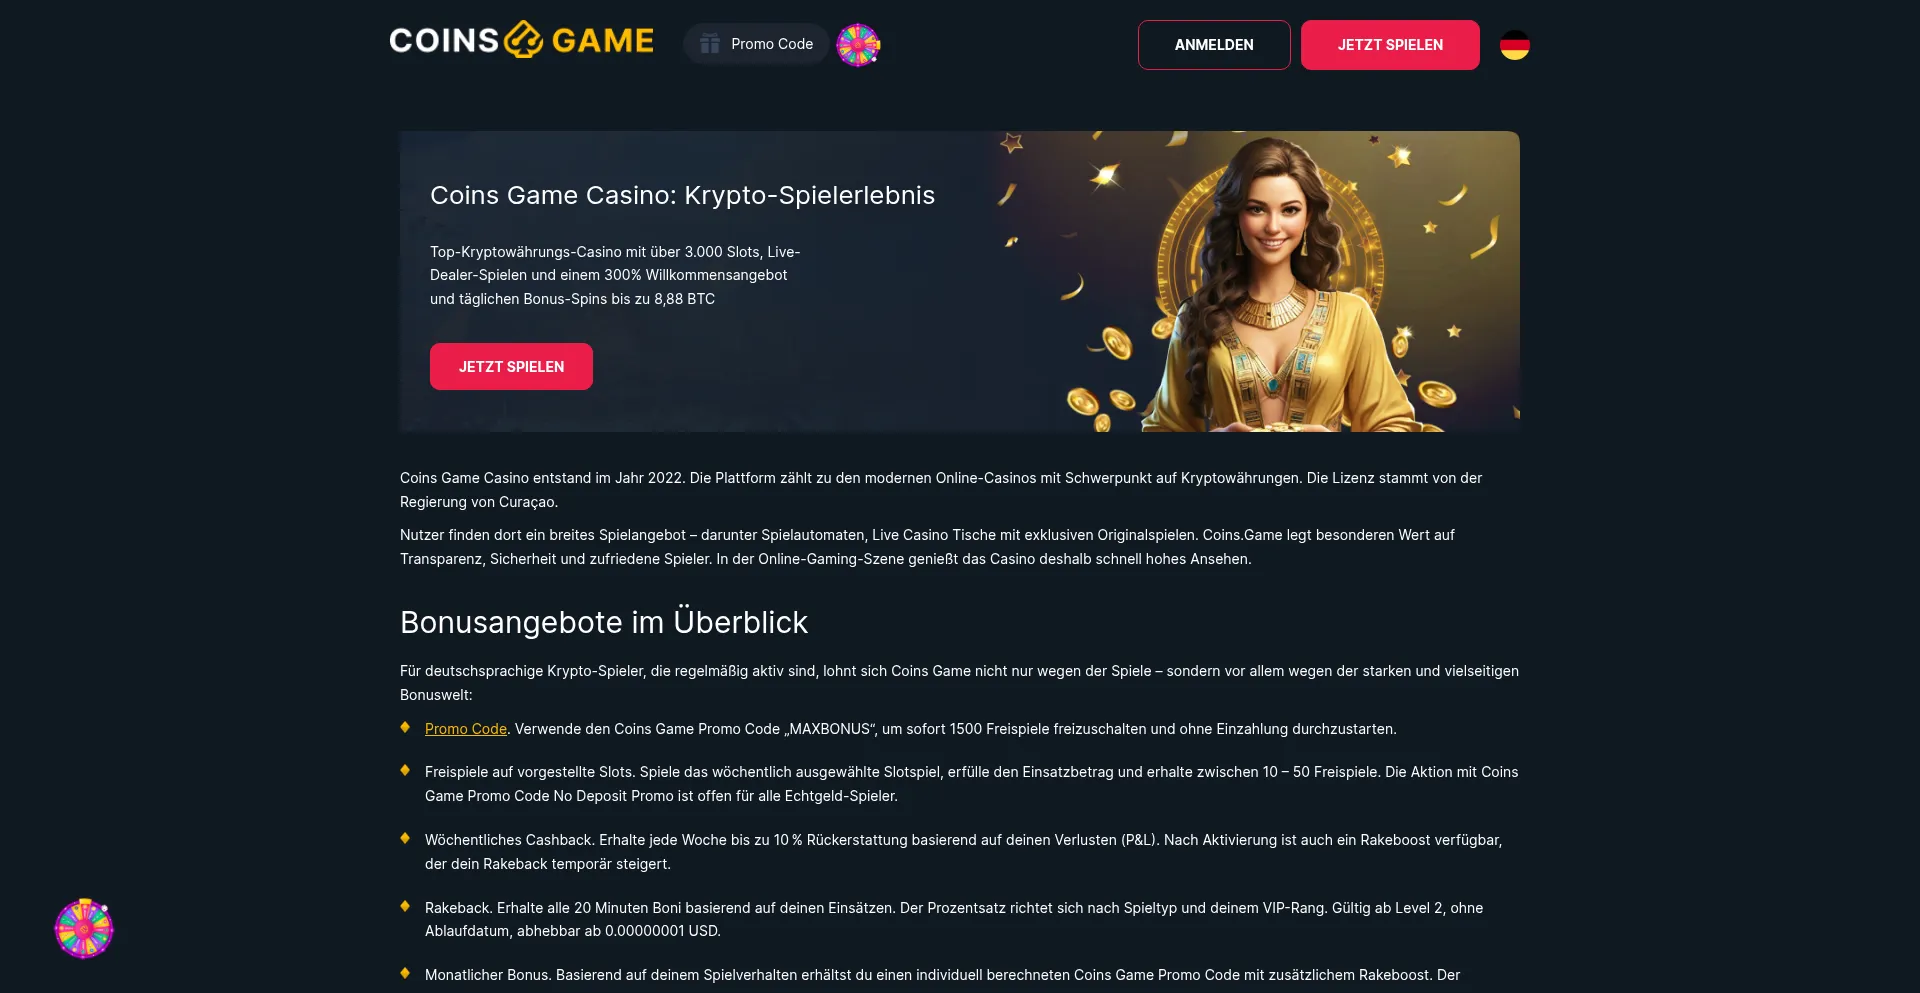Click the header JETZT SPIELEN button
Image resolution: width=1920 pixels, height=993 pixels.
(x=1390, y=45)
